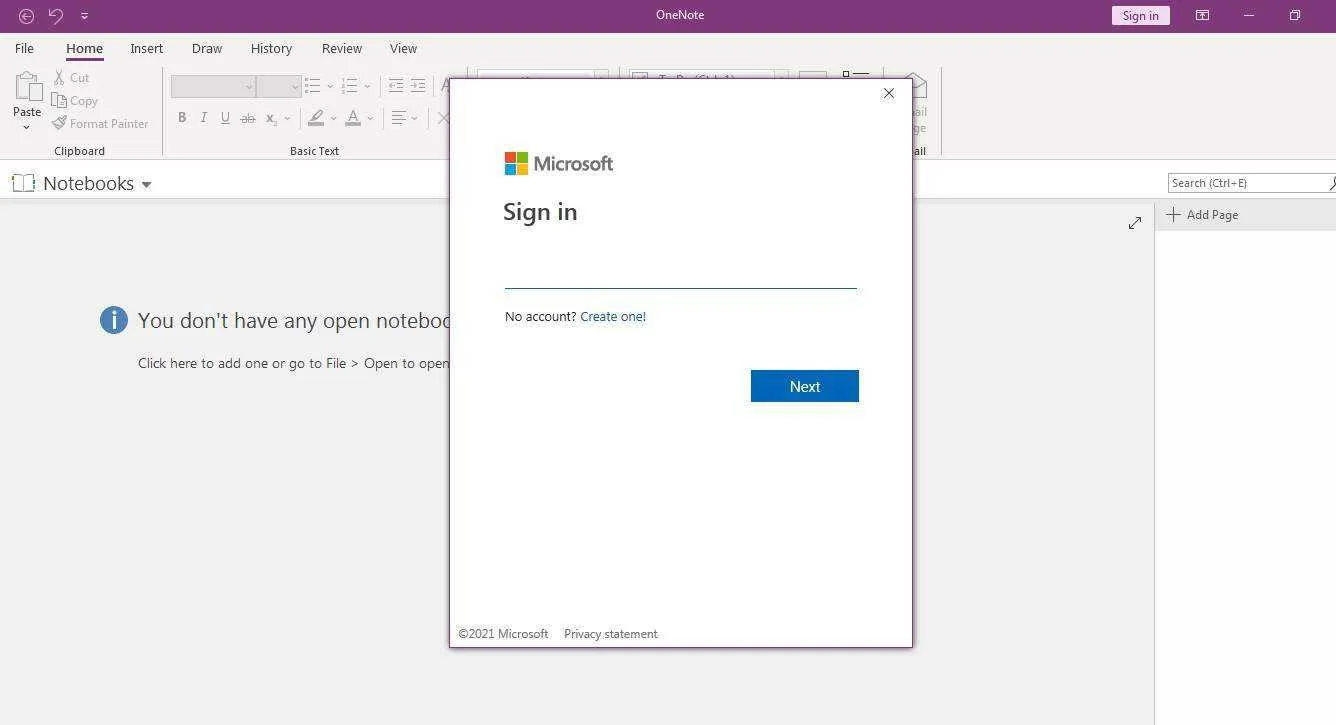Toggle Strikethrough formatting

(248, 118)
